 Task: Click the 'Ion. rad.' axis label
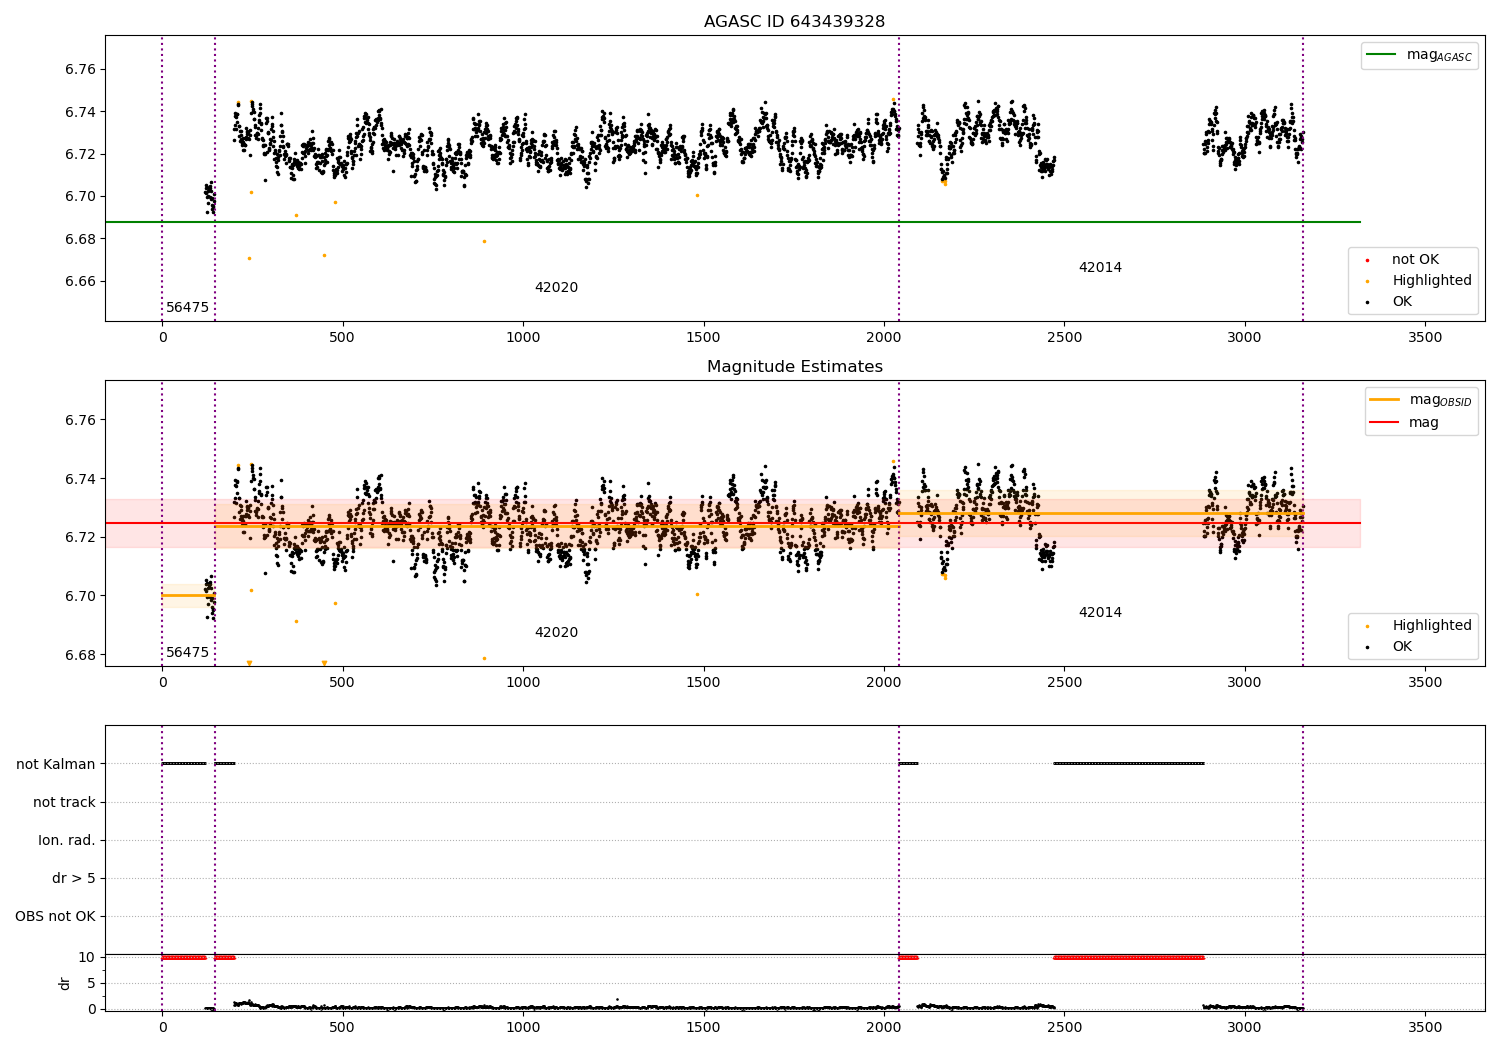pyautogui.click(x=67, y=840)
